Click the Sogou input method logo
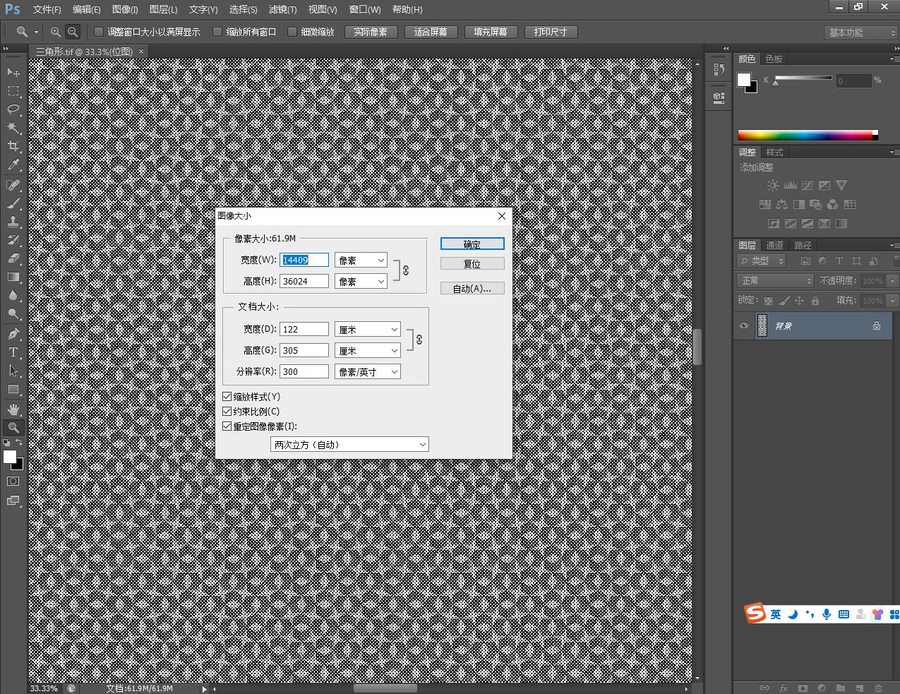 [x=755, y=613]
